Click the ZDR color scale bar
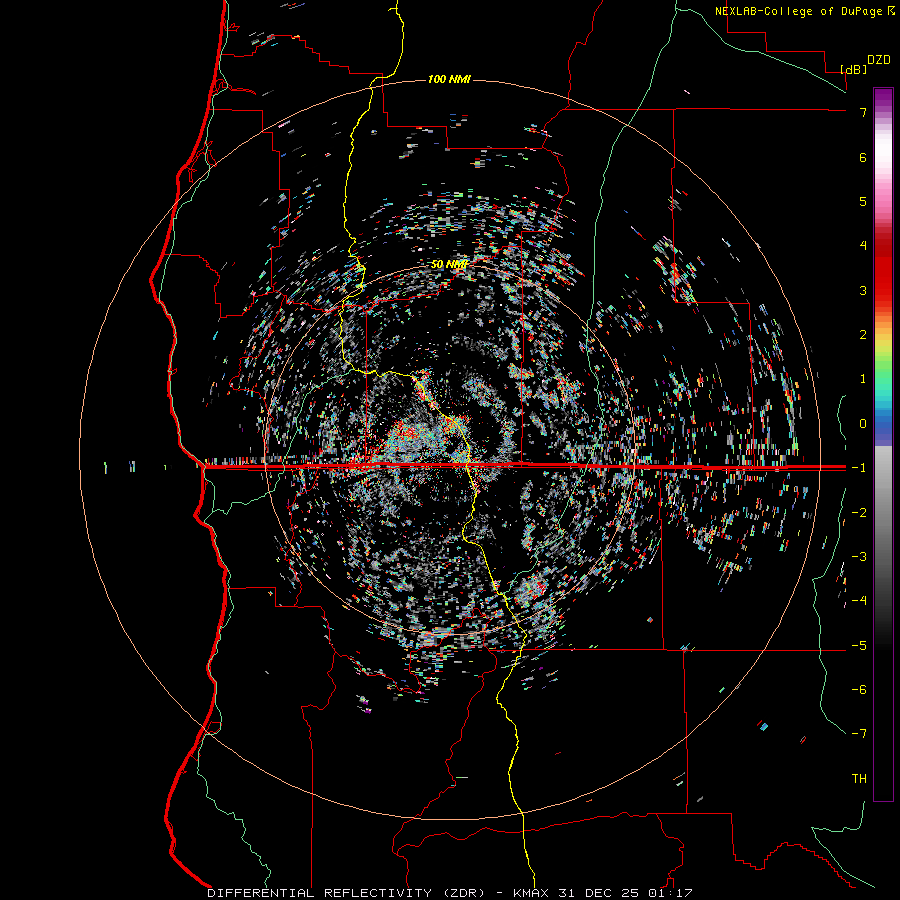The image size is (900, 900). (x=883, y=444)
